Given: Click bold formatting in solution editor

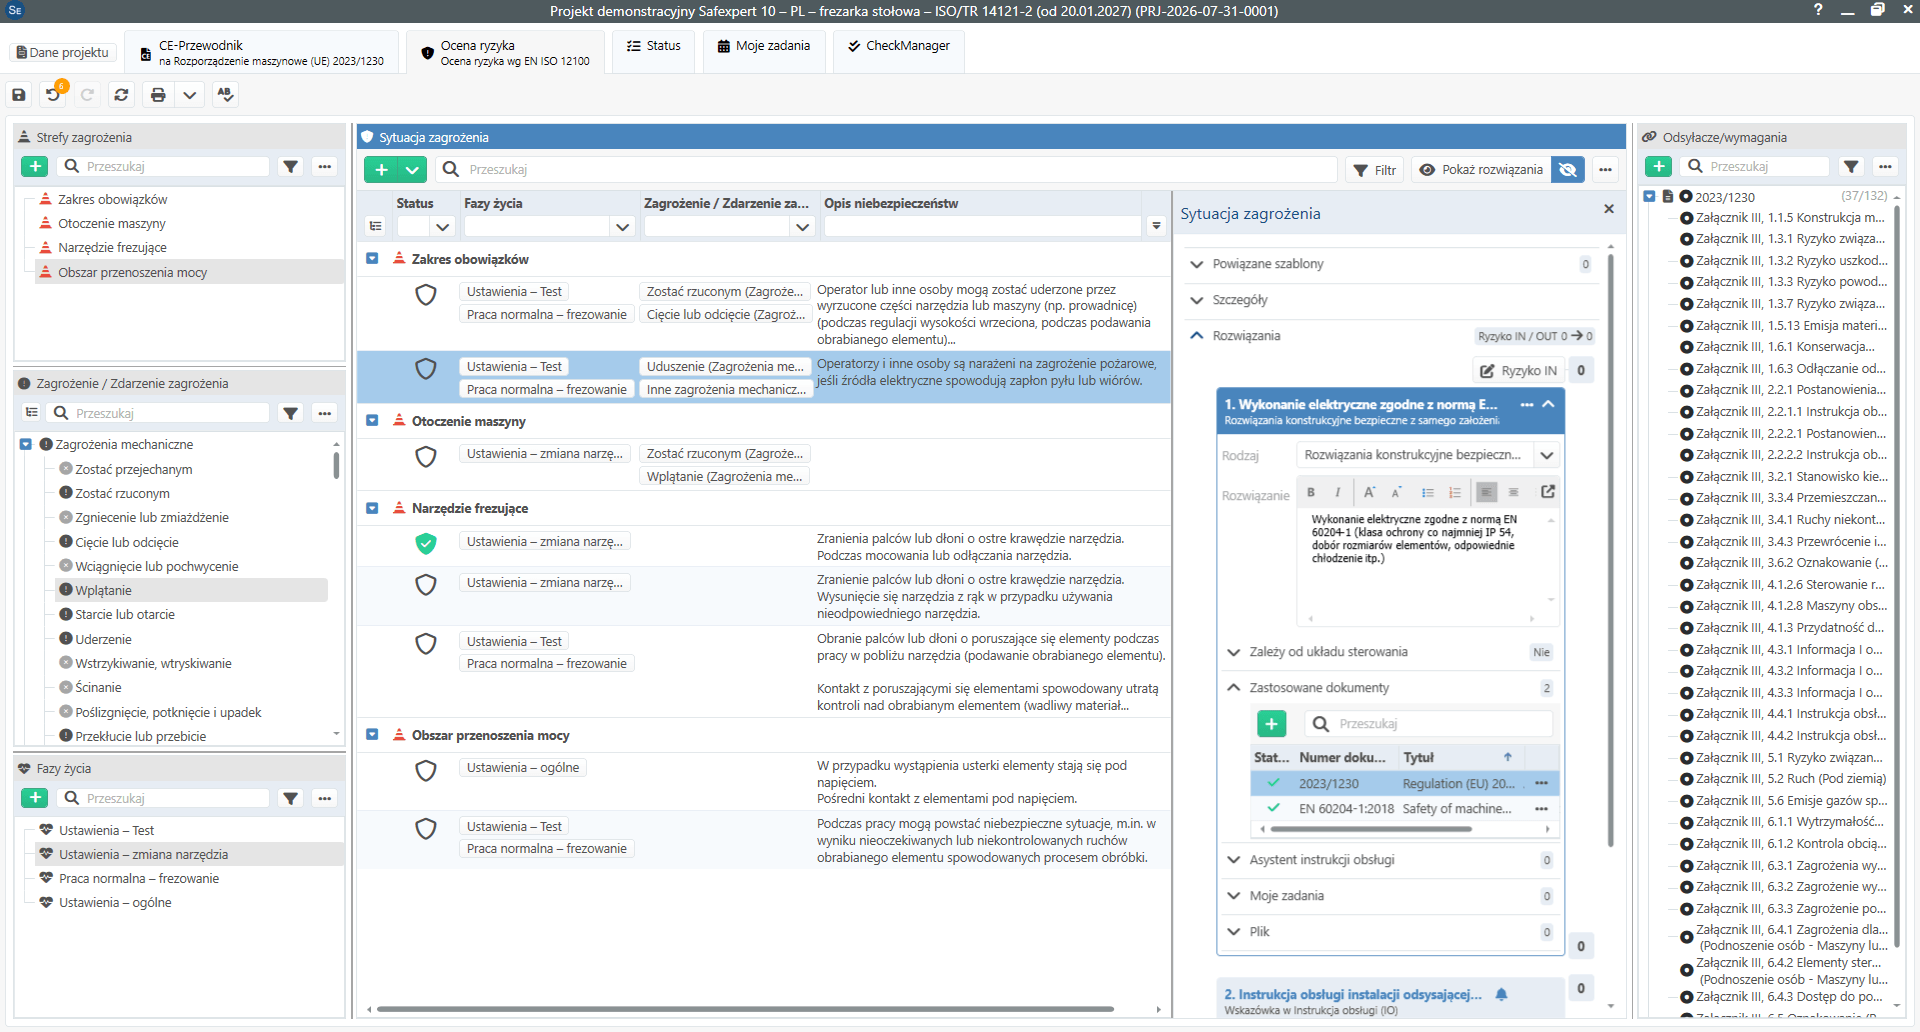Looking at the screenshot, I should [1311, 492].
